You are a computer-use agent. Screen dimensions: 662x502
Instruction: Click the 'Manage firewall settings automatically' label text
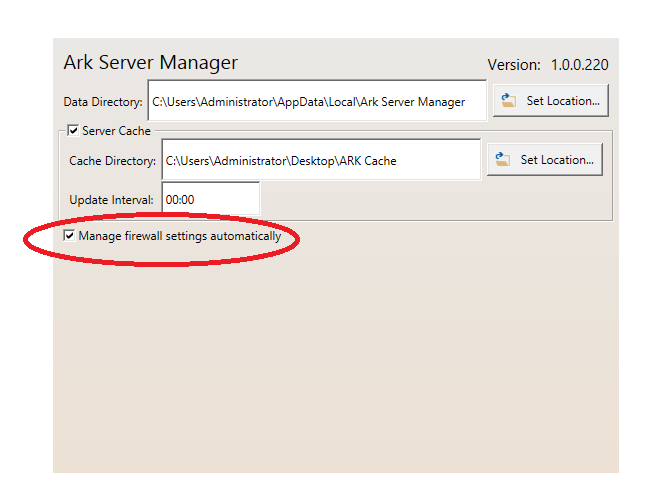tap(180, 236)
